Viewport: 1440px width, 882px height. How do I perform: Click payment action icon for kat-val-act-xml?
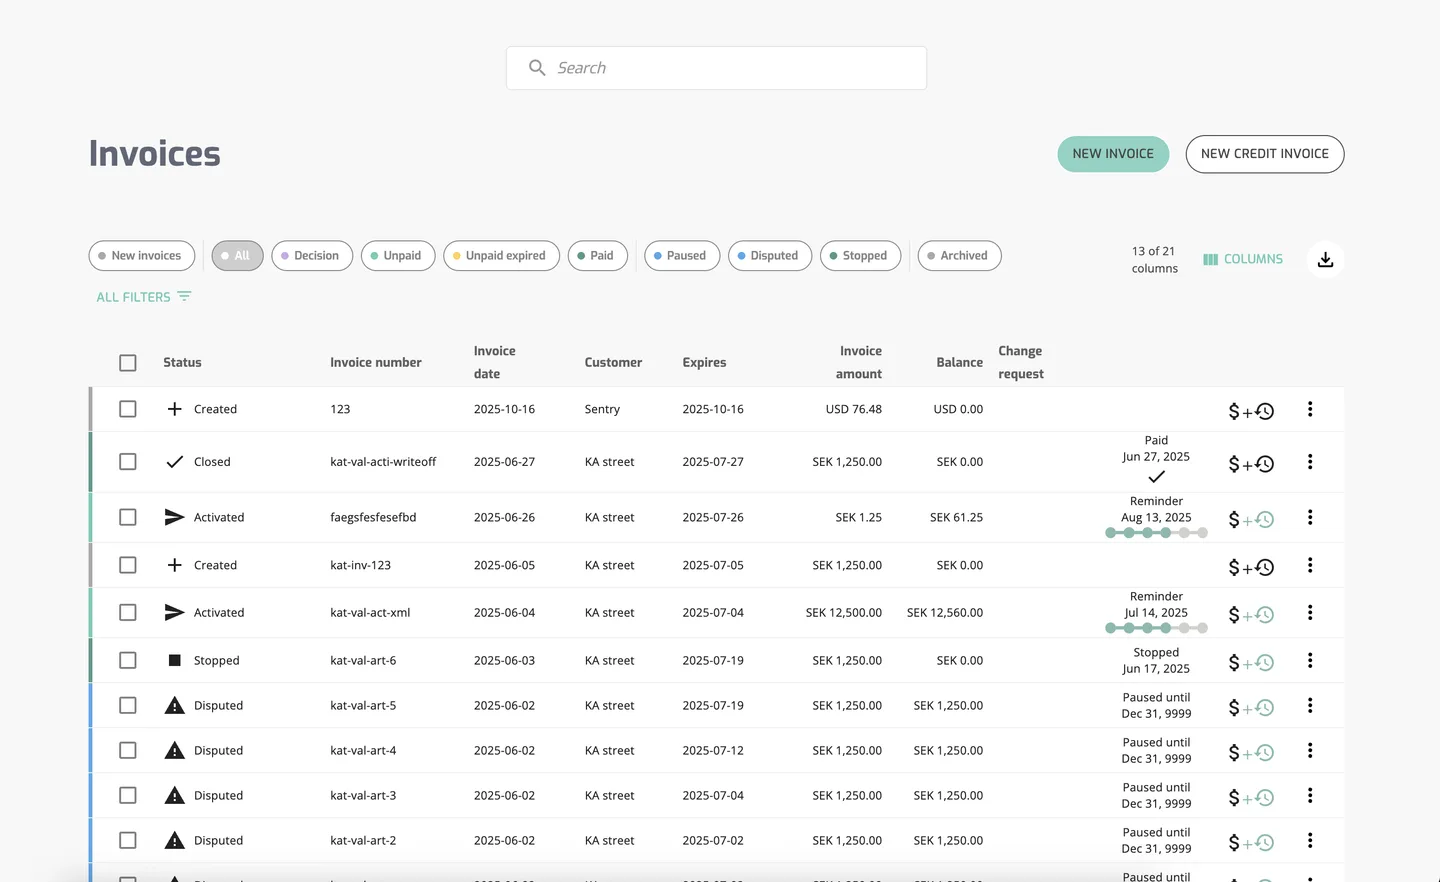click(1251, 615)
